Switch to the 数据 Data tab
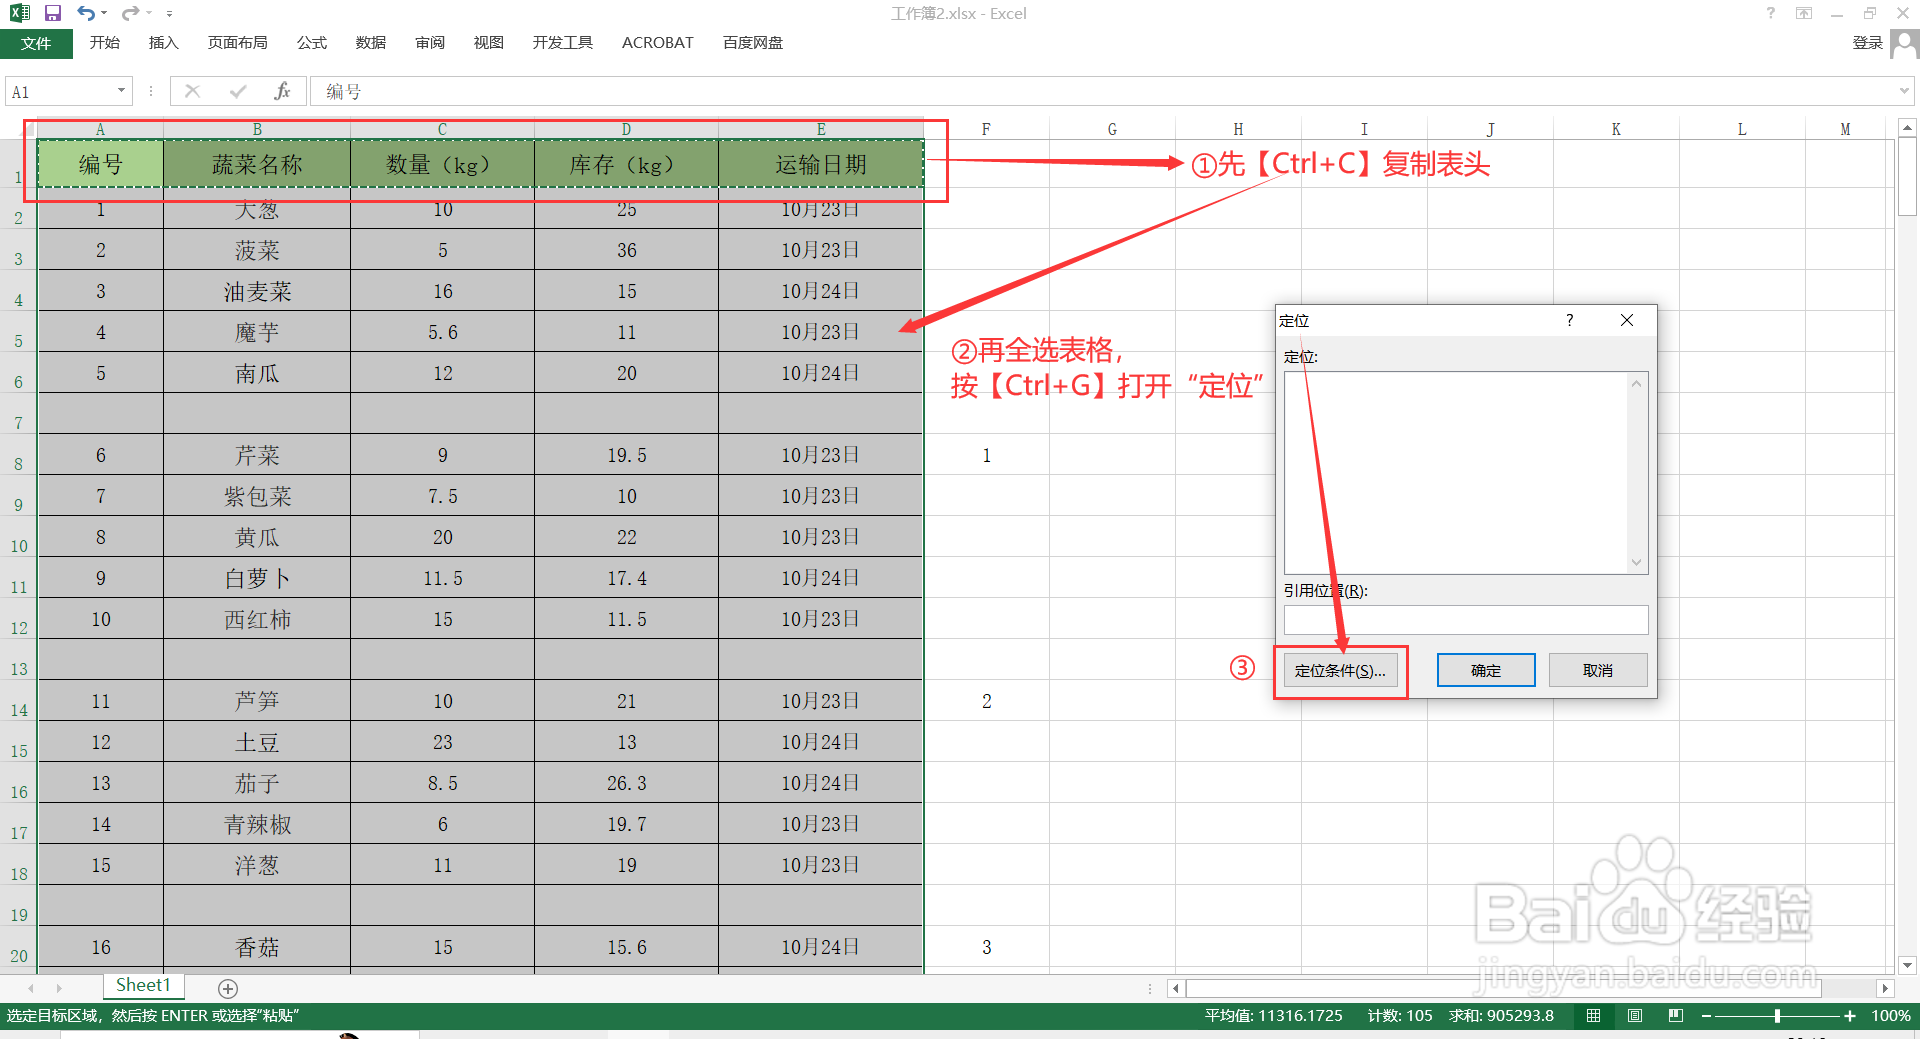Viewport: 1920px width, 1039px height. click(371, 43)
